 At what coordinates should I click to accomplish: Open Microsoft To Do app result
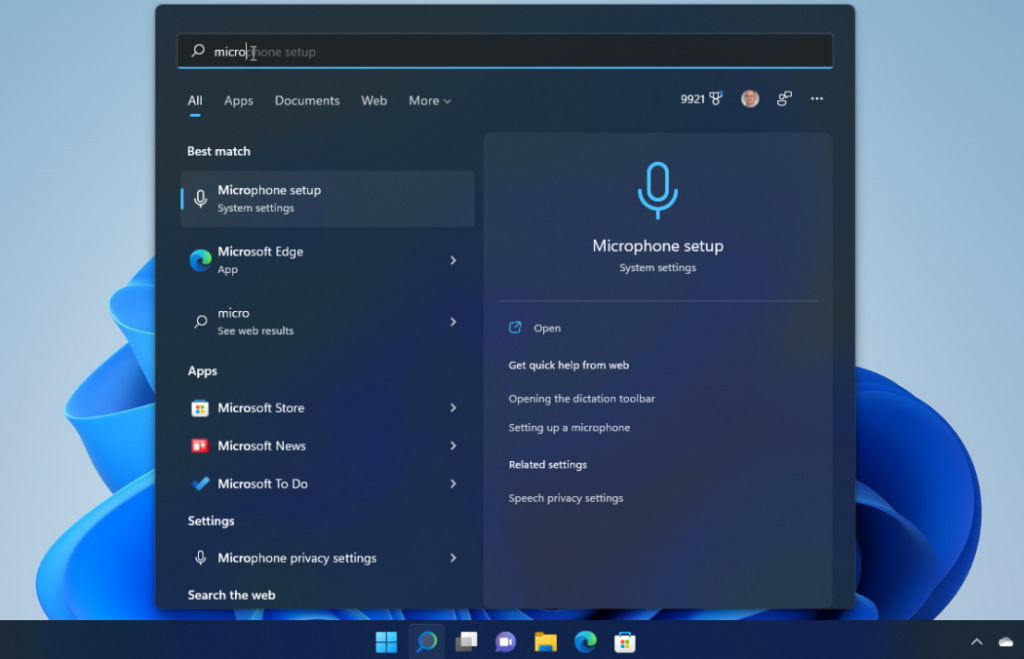(x=262, y=484)
